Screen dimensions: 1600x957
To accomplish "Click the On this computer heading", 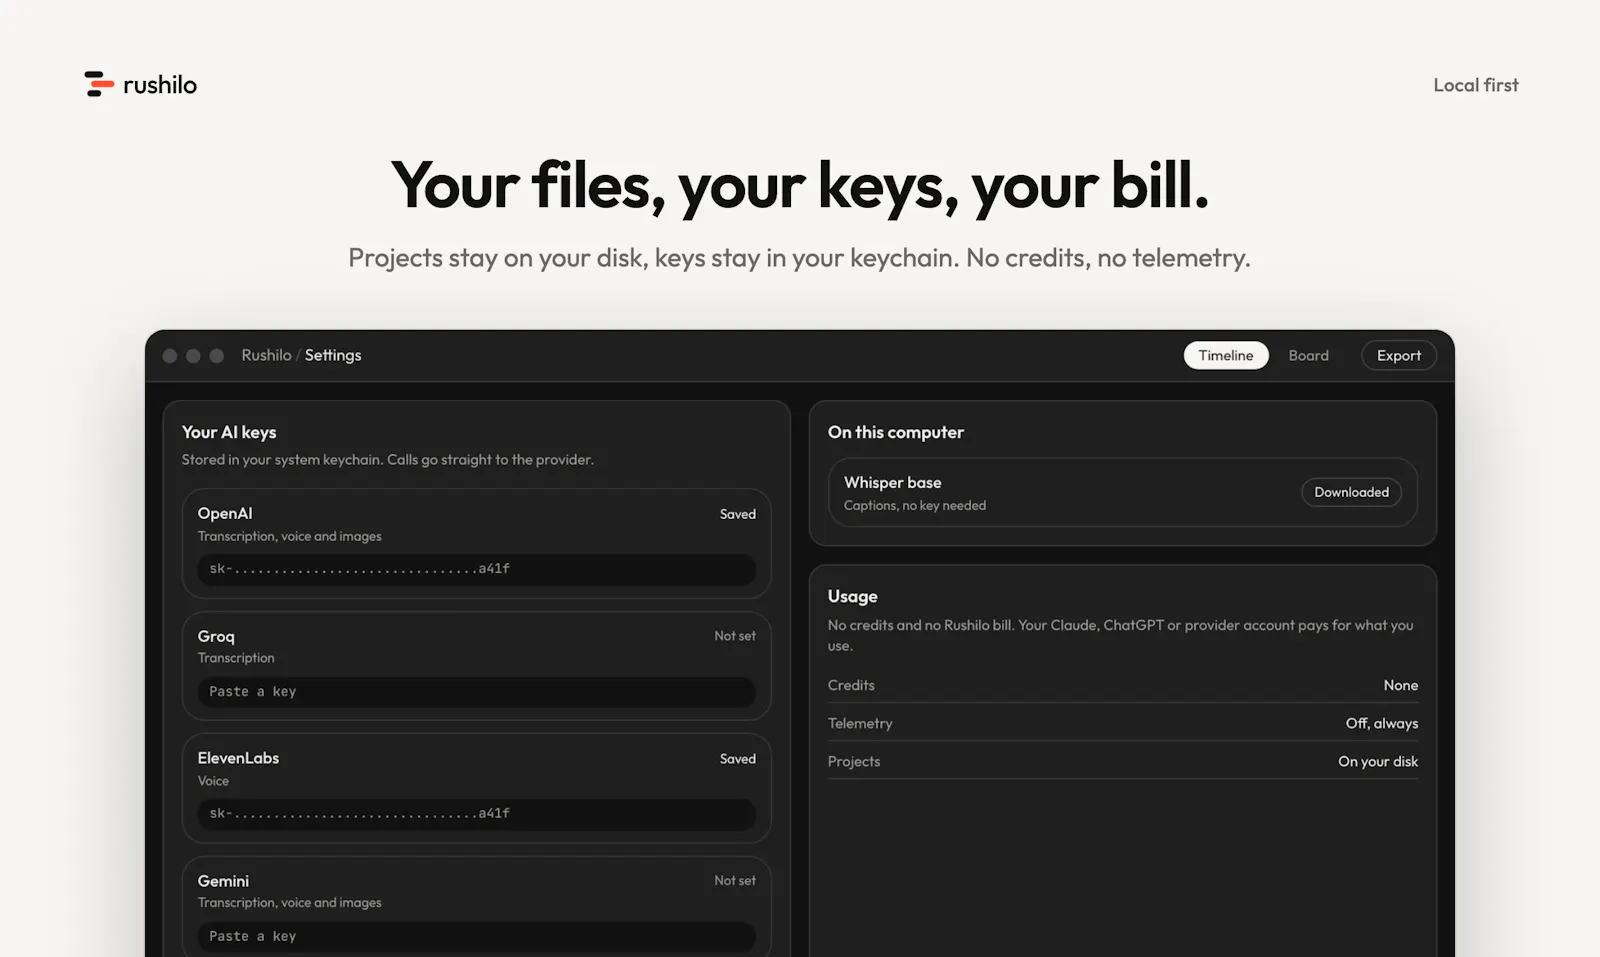I will point(895,432).
